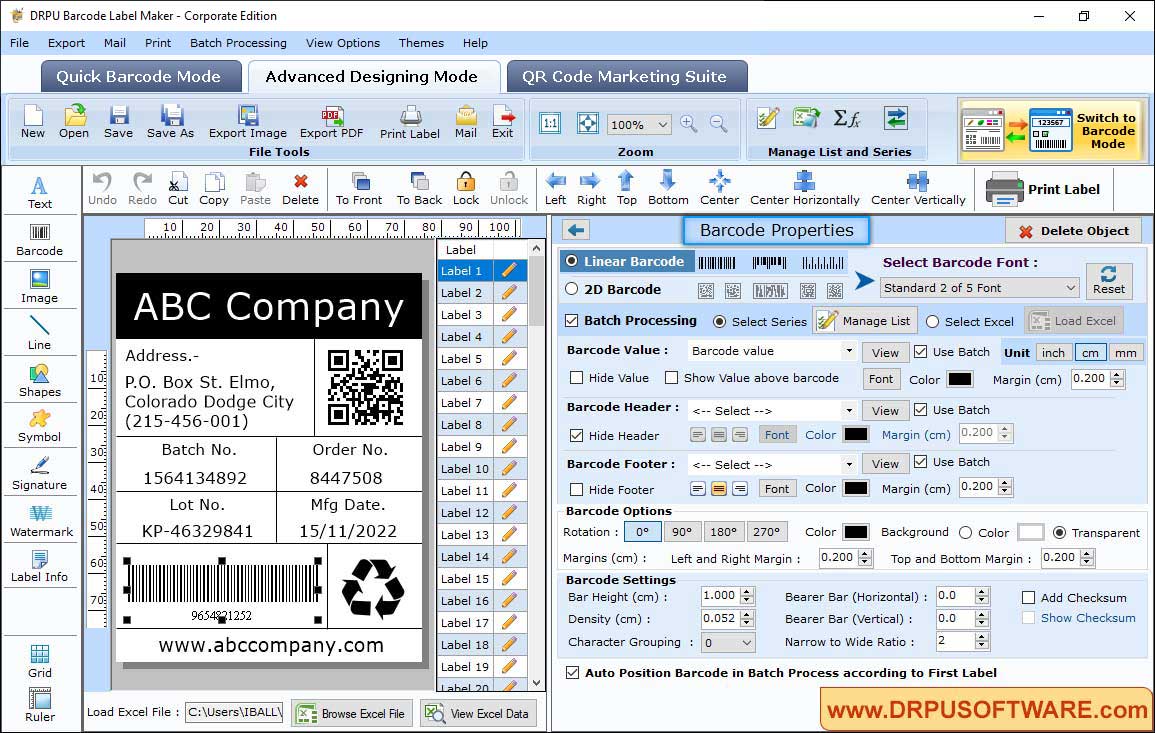The width and height of the screenshot is (1155, 733).
Task: Pick the Line drawing tool
Action: 40,333
